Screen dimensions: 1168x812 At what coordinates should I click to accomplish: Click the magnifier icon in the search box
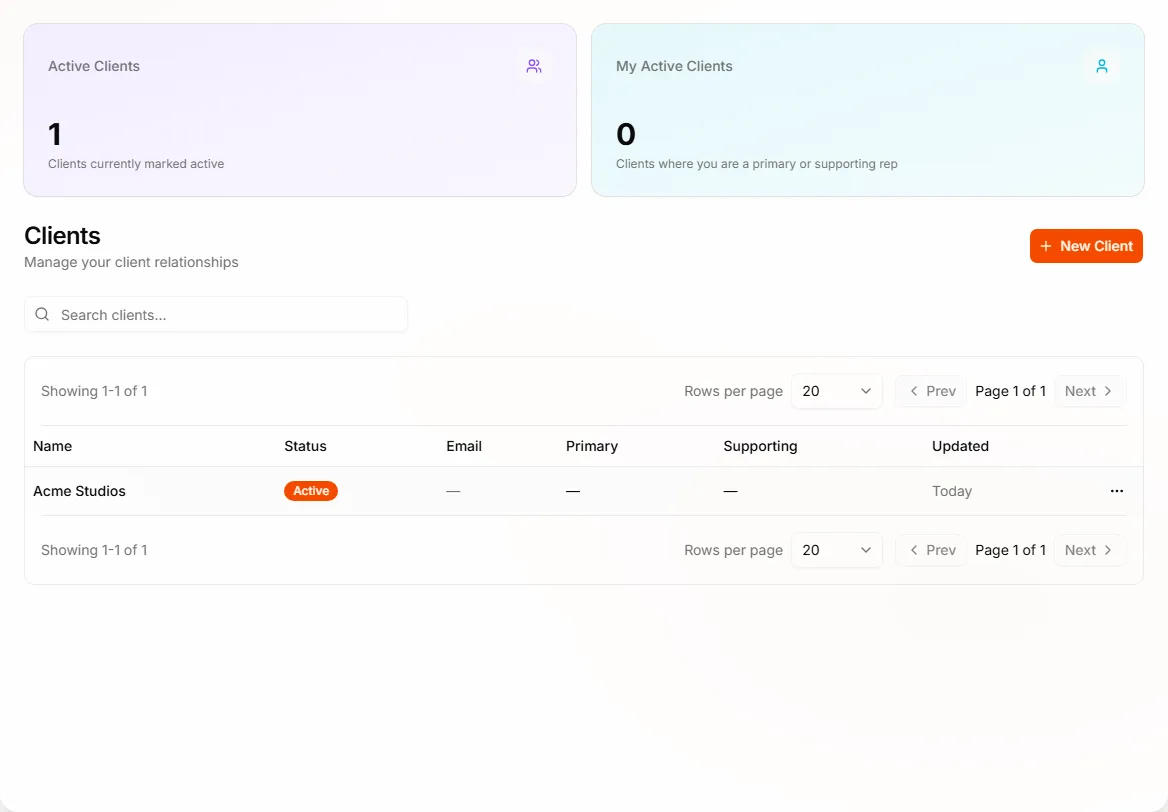click(42, 314)
